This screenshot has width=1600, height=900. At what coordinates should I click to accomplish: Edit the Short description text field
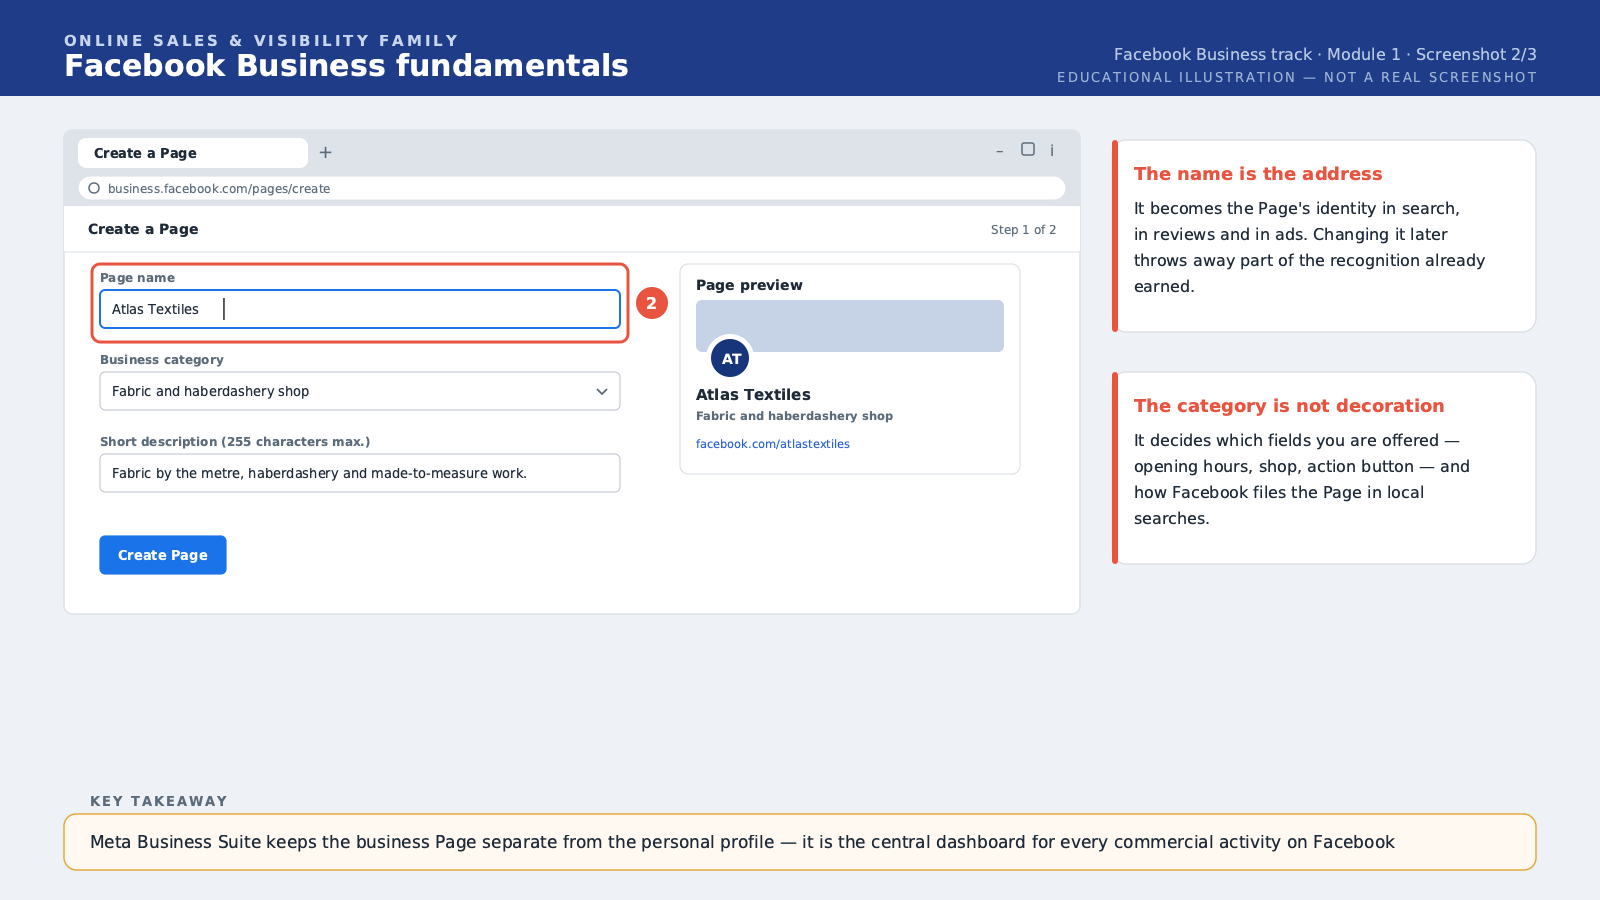point(360,473)
